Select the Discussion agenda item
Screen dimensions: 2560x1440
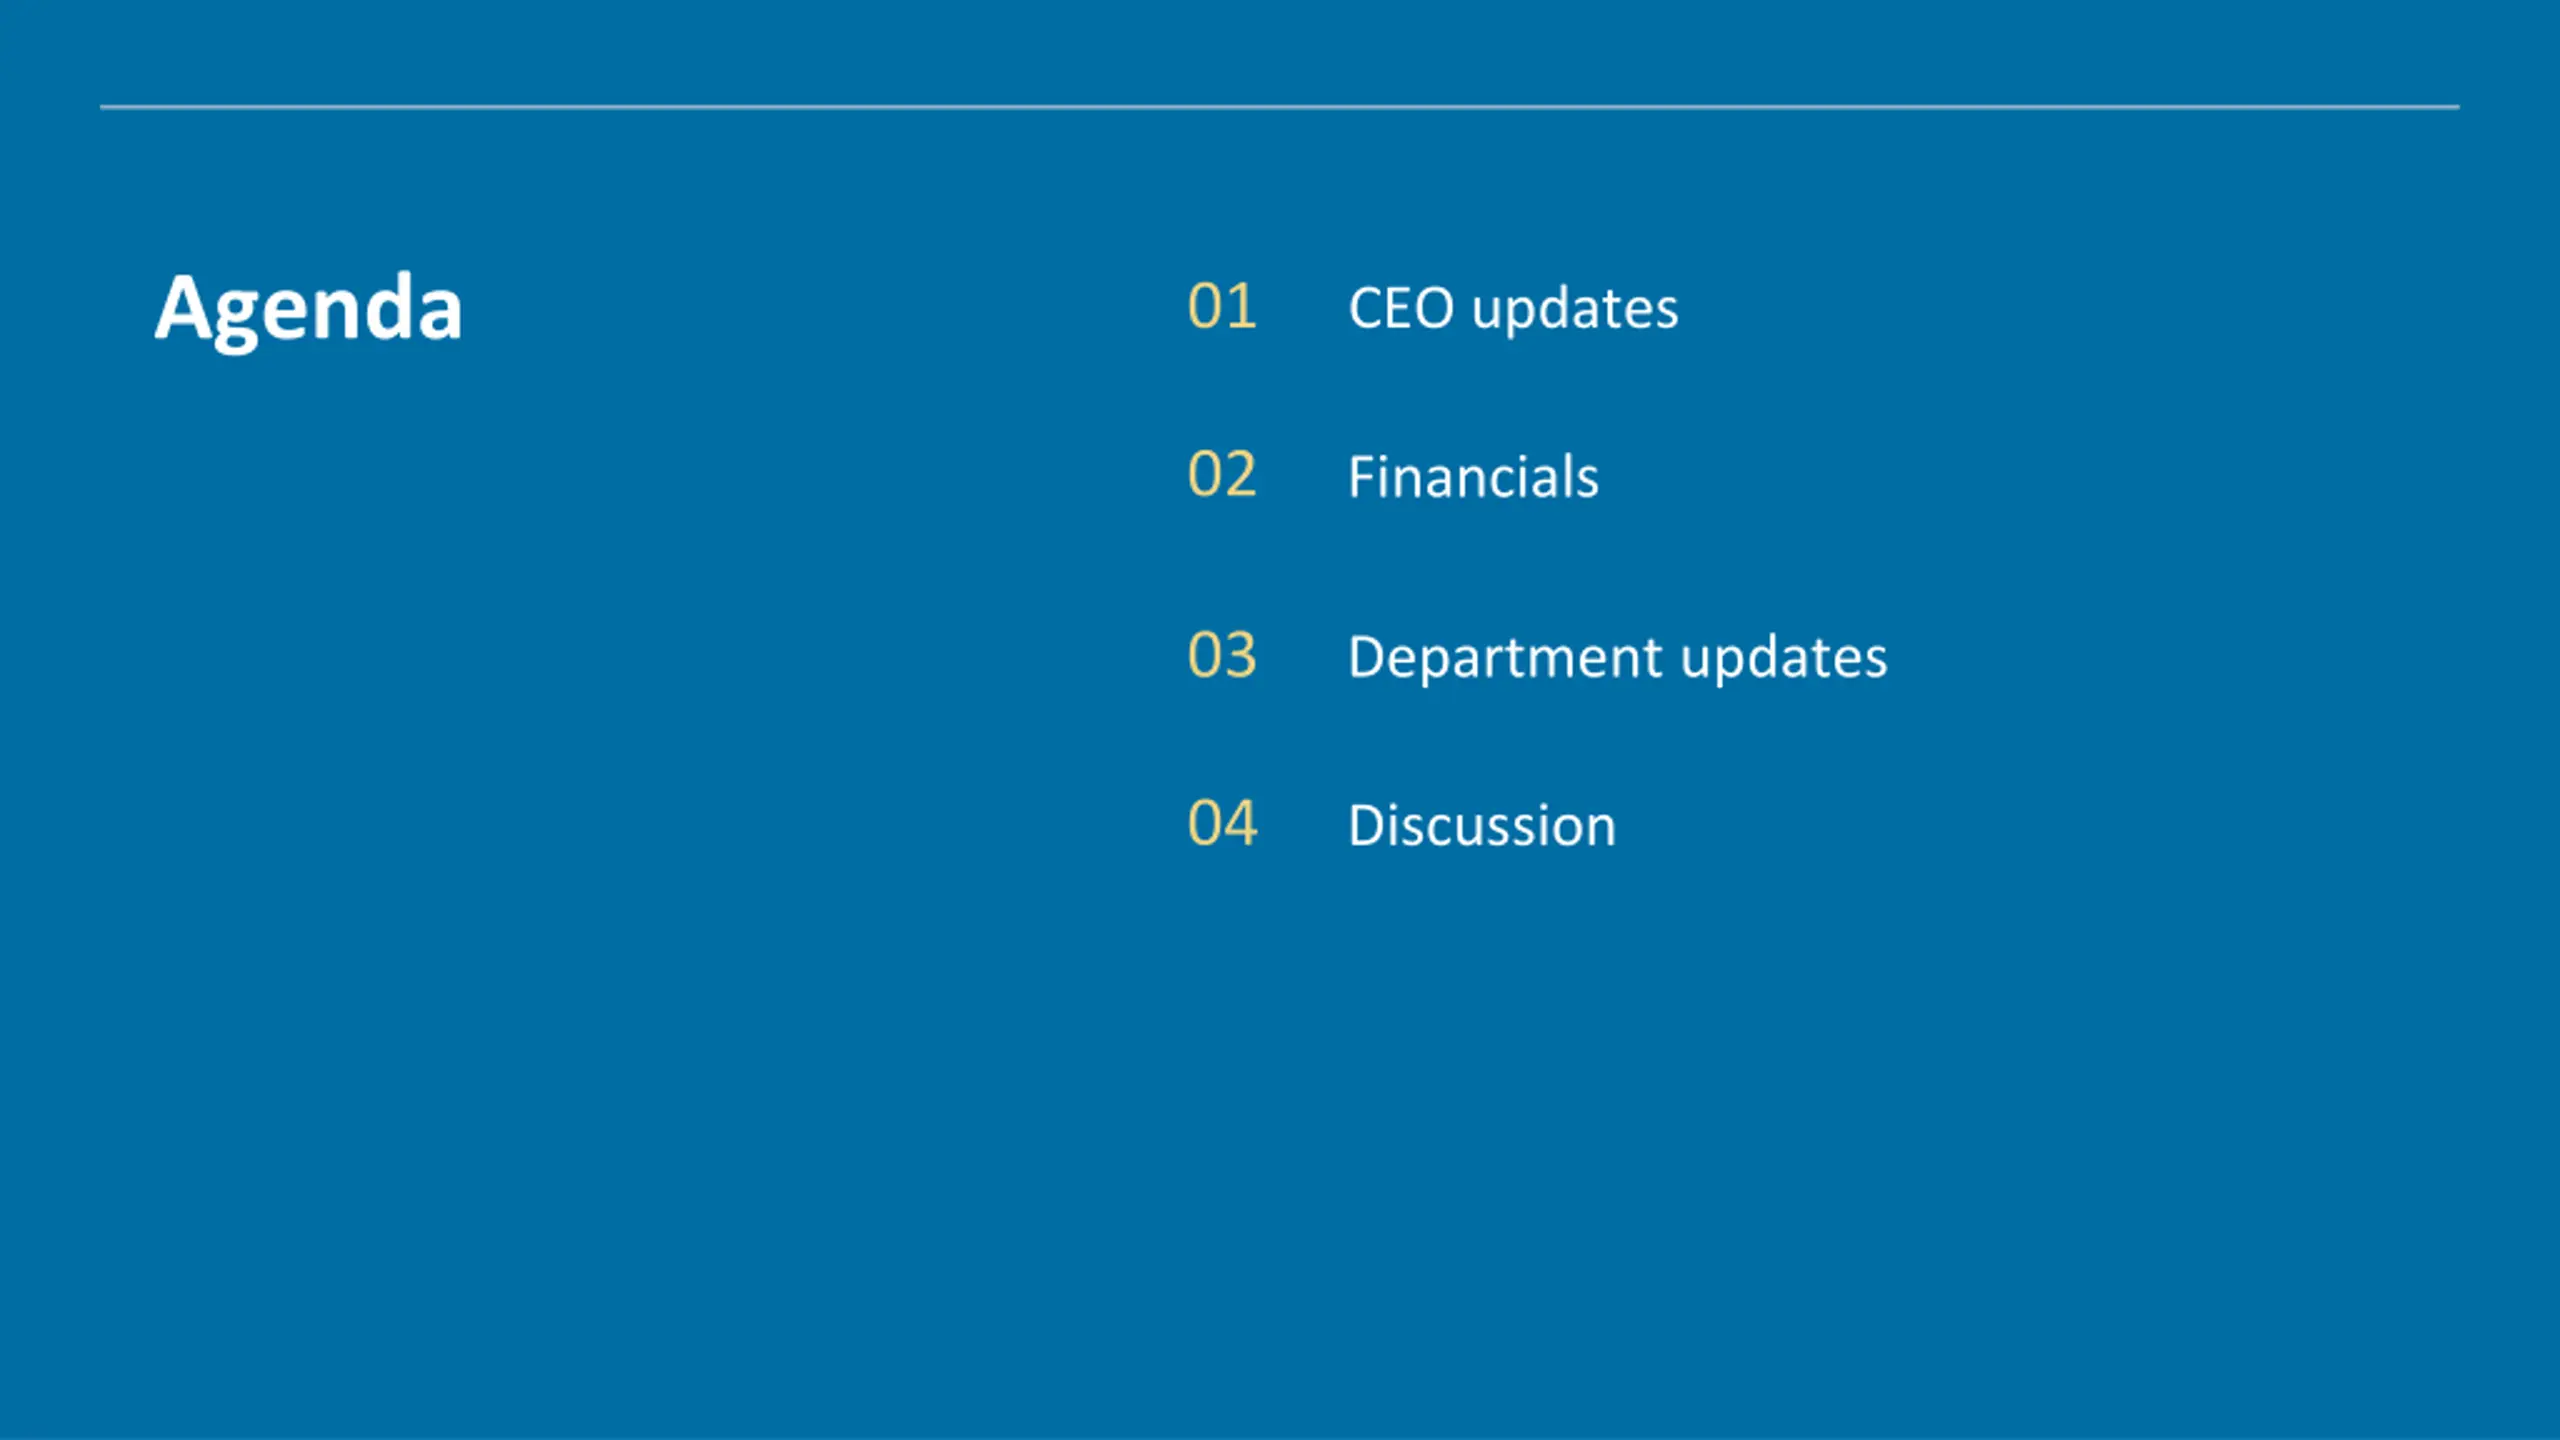[x=1481, y=825]
